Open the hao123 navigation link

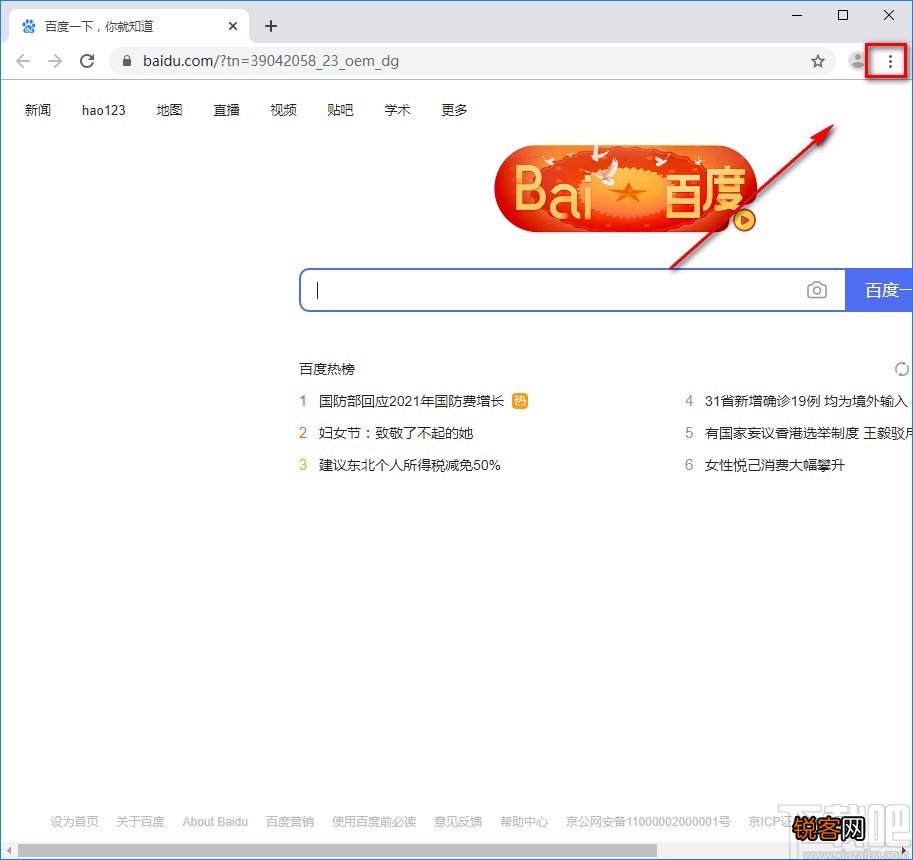tap(104, 110)
